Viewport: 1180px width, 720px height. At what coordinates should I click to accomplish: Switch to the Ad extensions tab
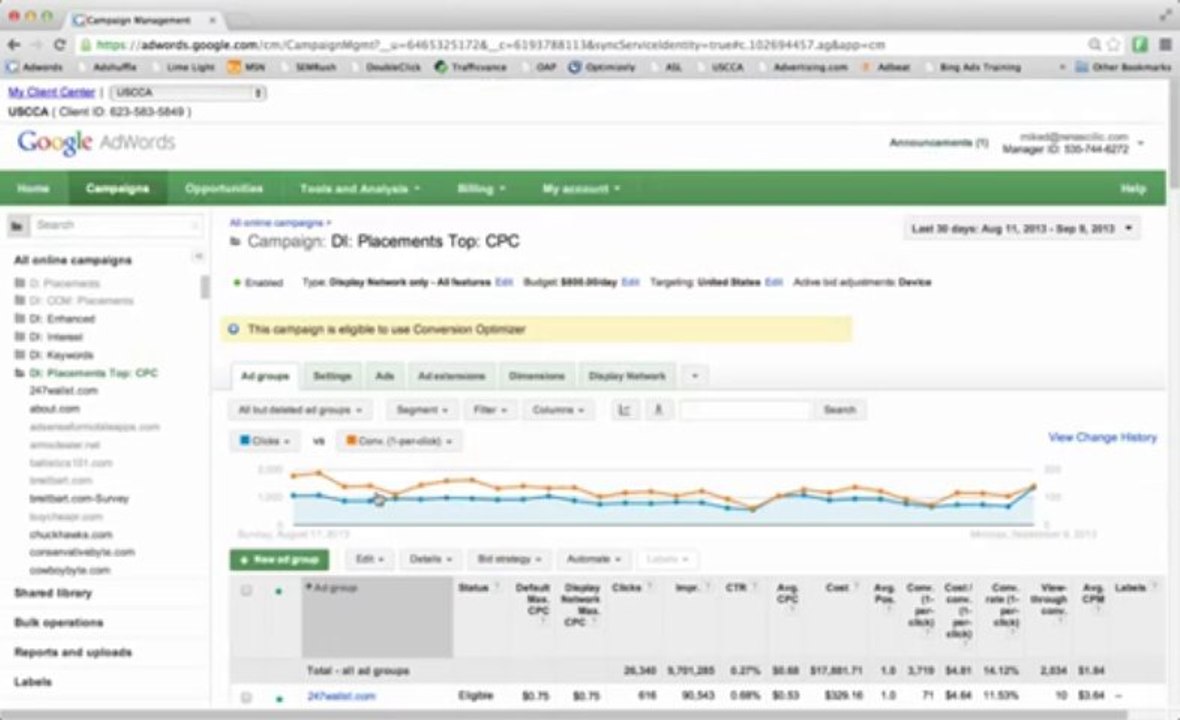point(452,376)
